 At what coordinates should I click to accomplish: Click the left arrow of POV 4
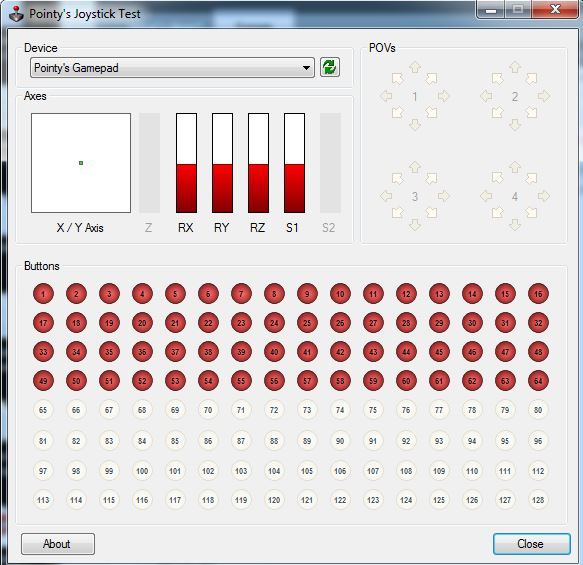[x=486, y=196]
